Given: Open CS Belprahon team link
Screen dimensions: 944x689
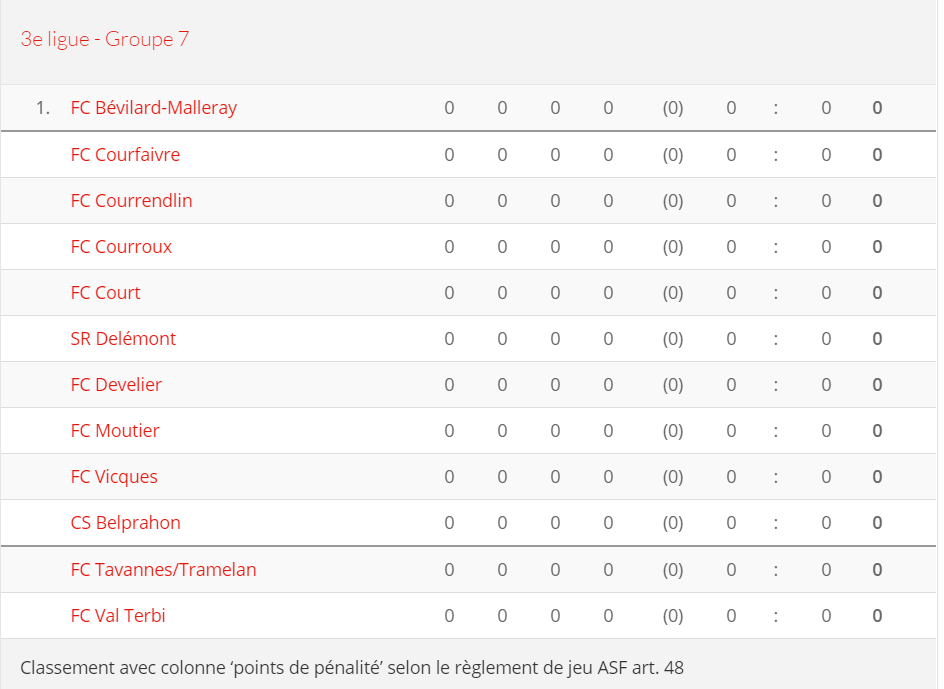Looking at the screenshot, I should [x=125, y=523].
